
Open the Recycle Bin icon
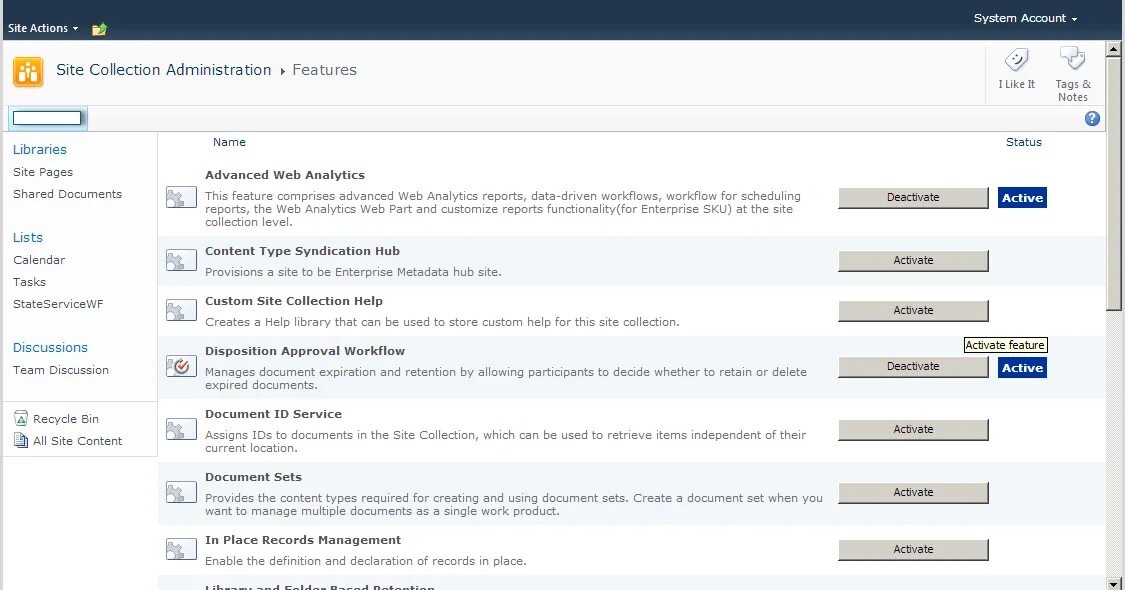point(21,419)
